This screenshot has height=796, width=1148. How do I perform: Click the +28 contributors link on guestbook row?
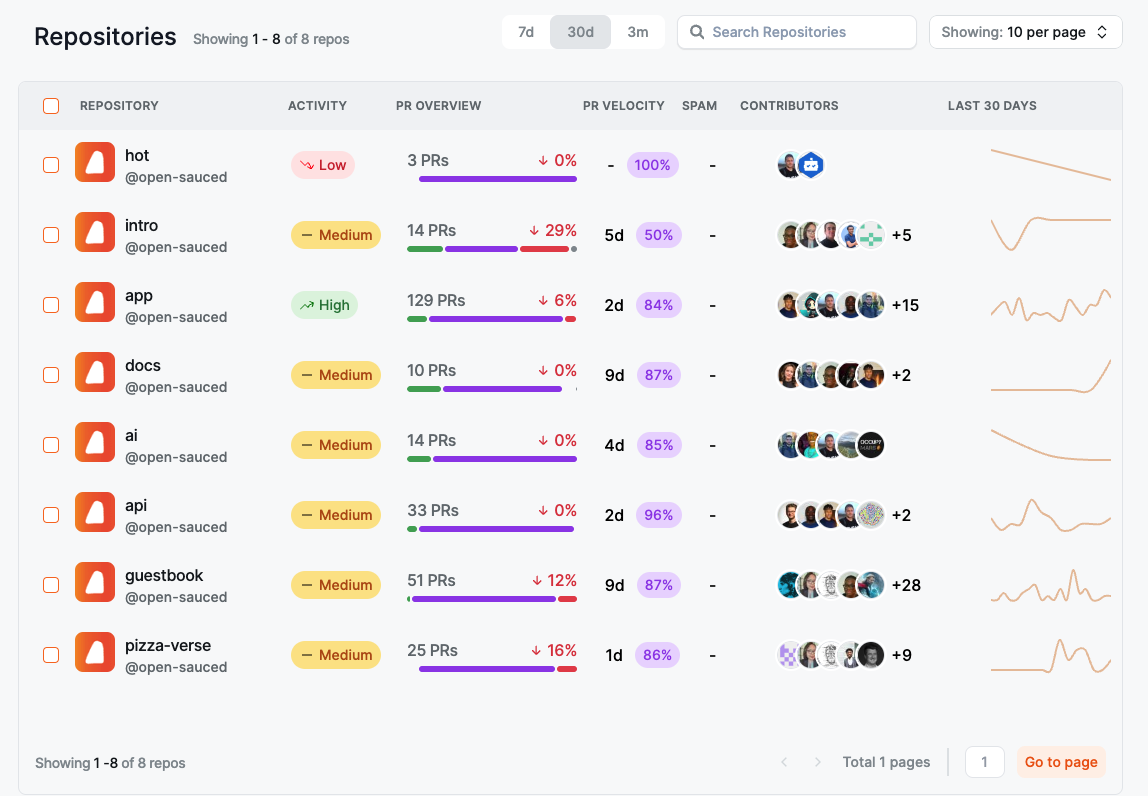click(906, 585)
